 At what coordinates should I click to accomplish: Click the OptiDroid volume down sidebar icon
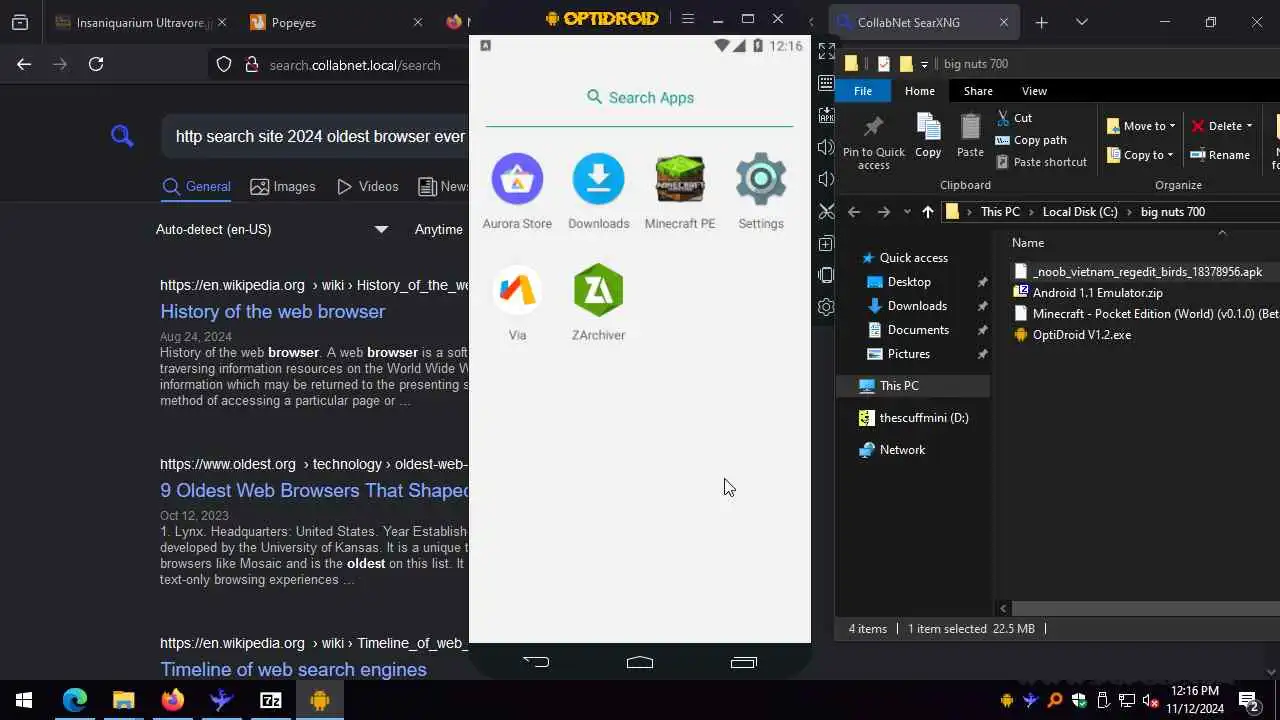coord(826,179)
